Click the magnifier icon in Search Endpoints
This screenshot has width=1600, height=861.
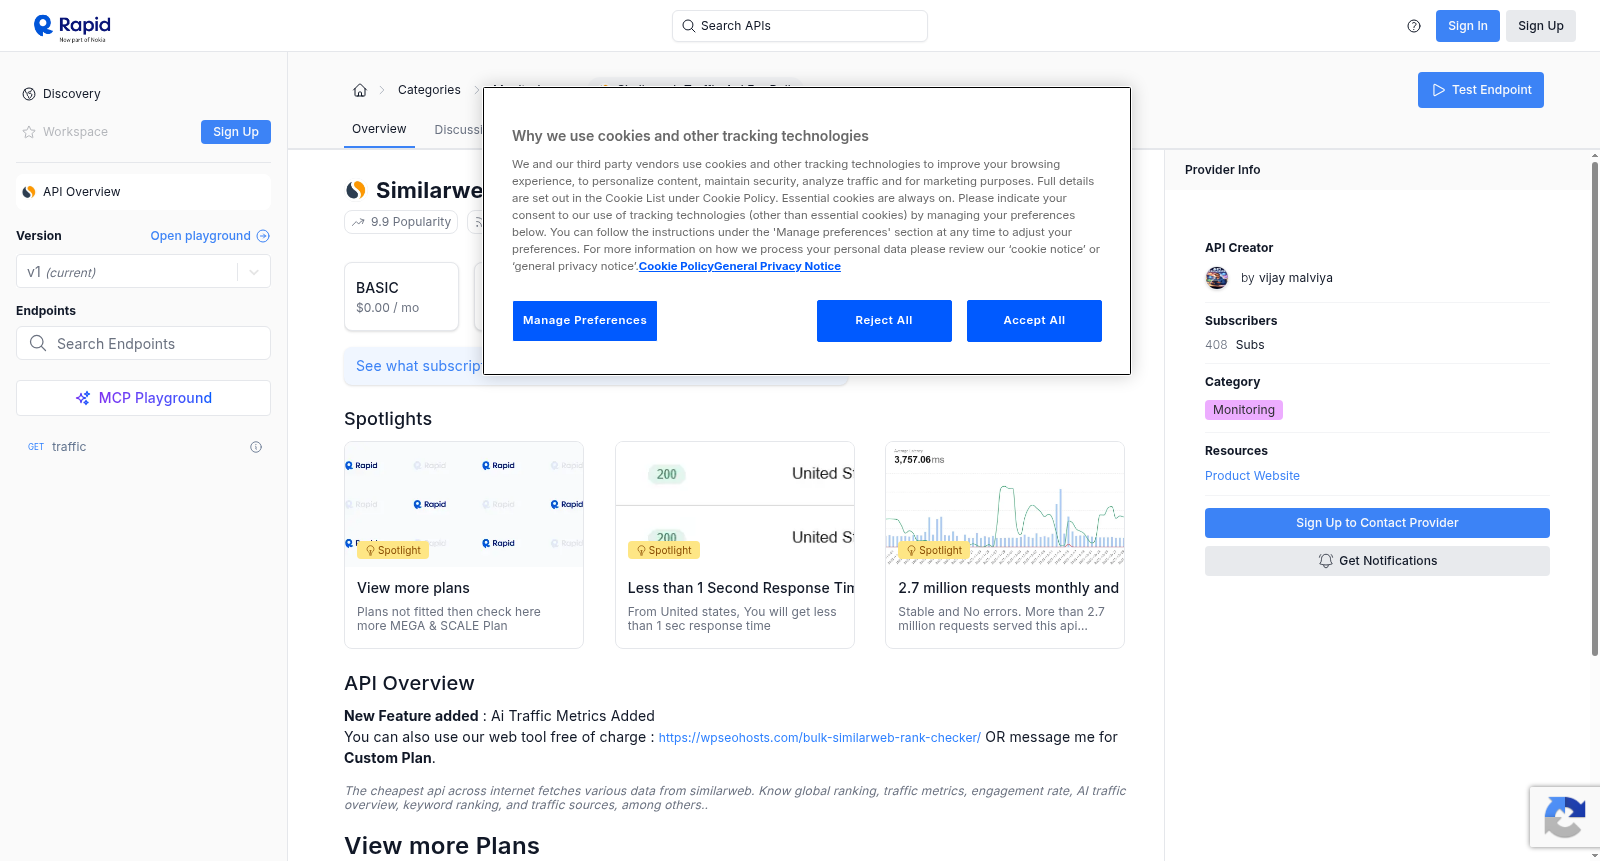(x=38, y=343)
